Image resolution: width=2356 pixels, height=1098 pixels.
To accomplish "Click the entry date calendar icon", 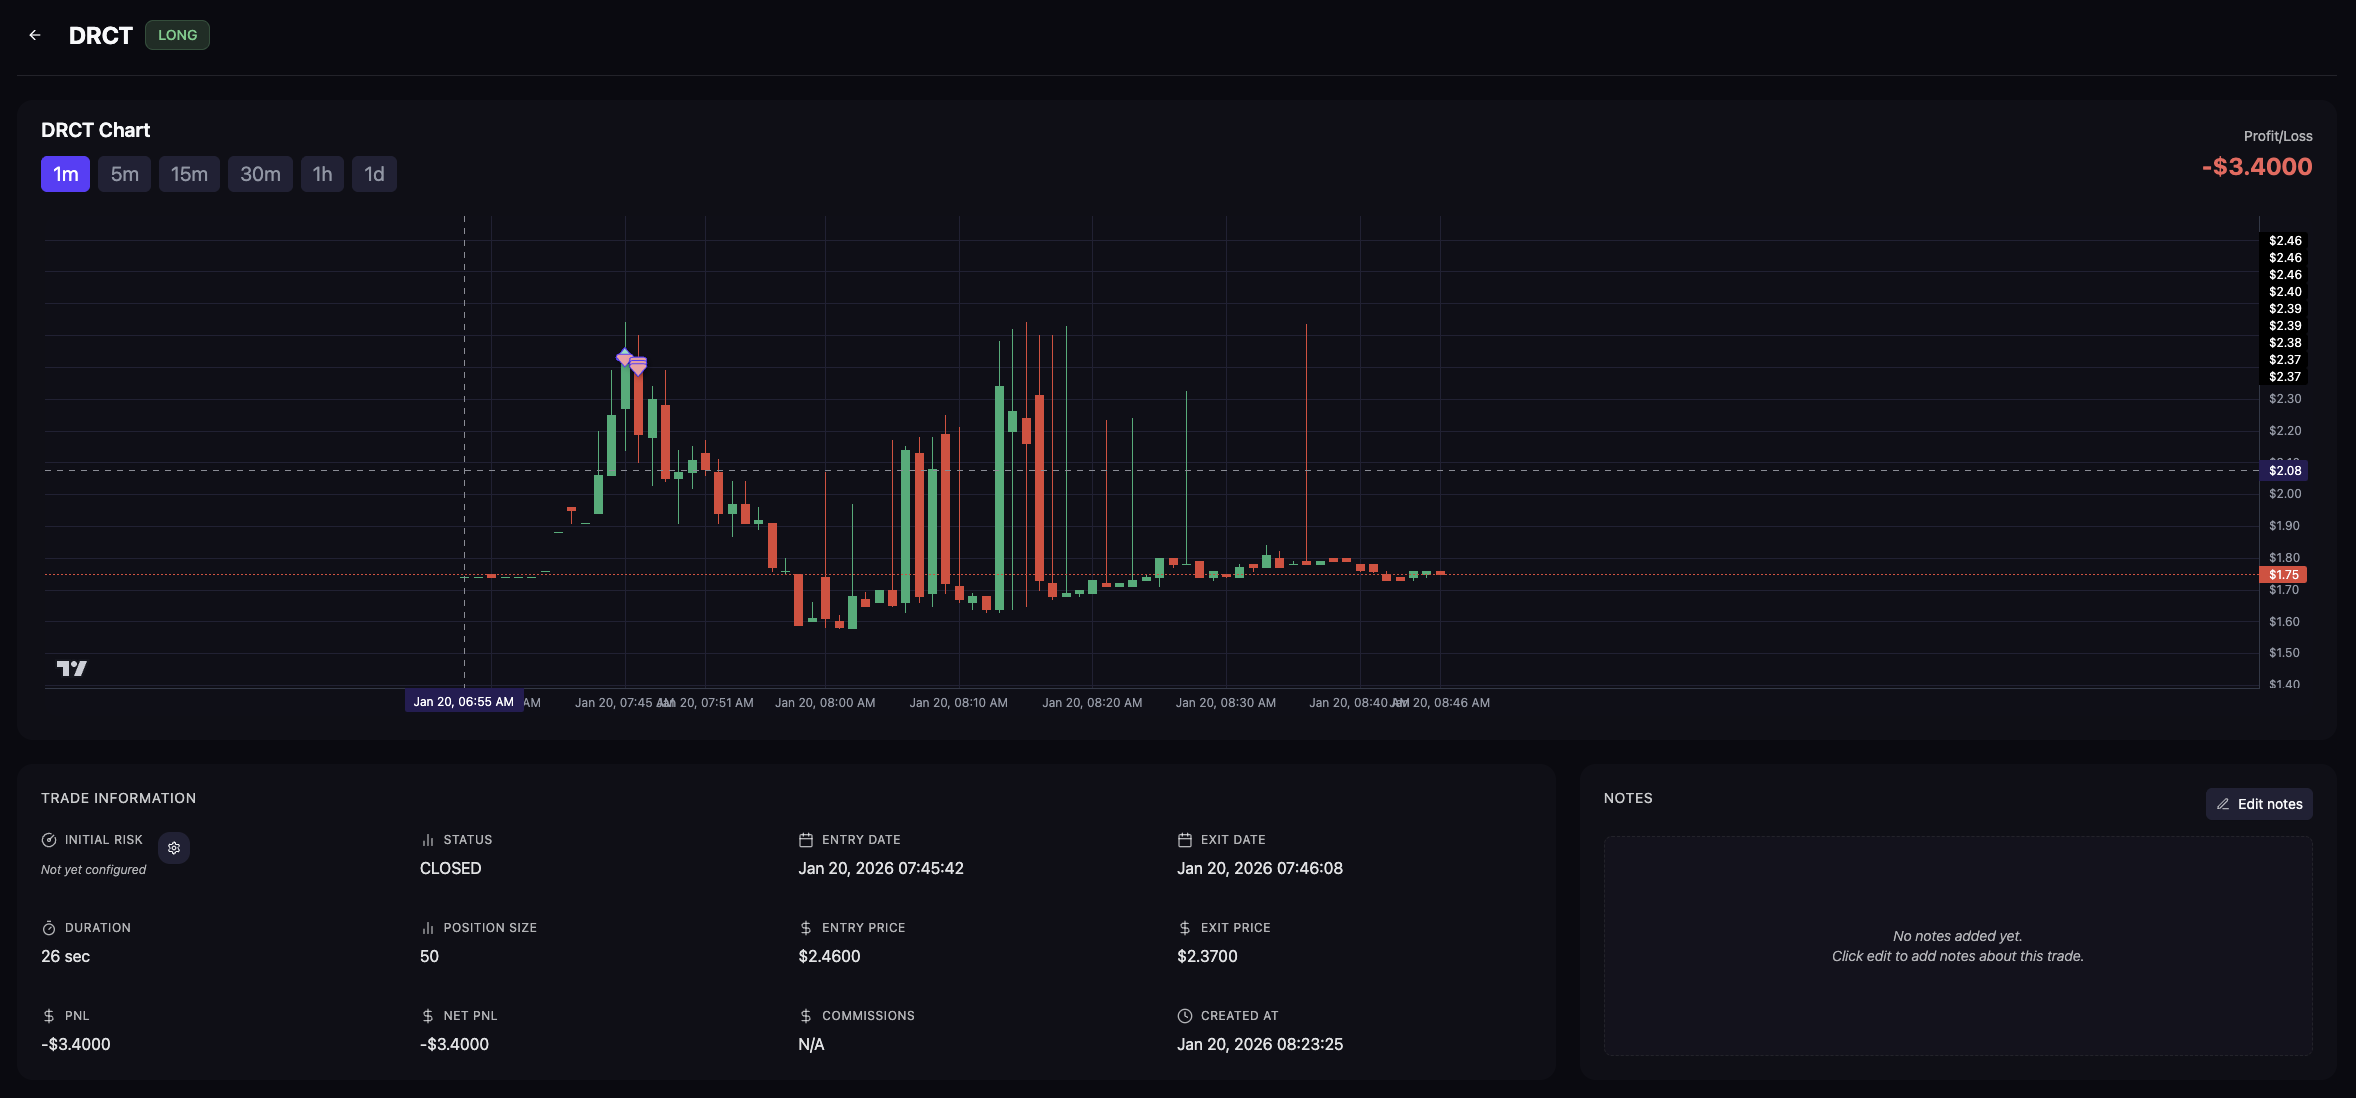I will pos(806,840).
